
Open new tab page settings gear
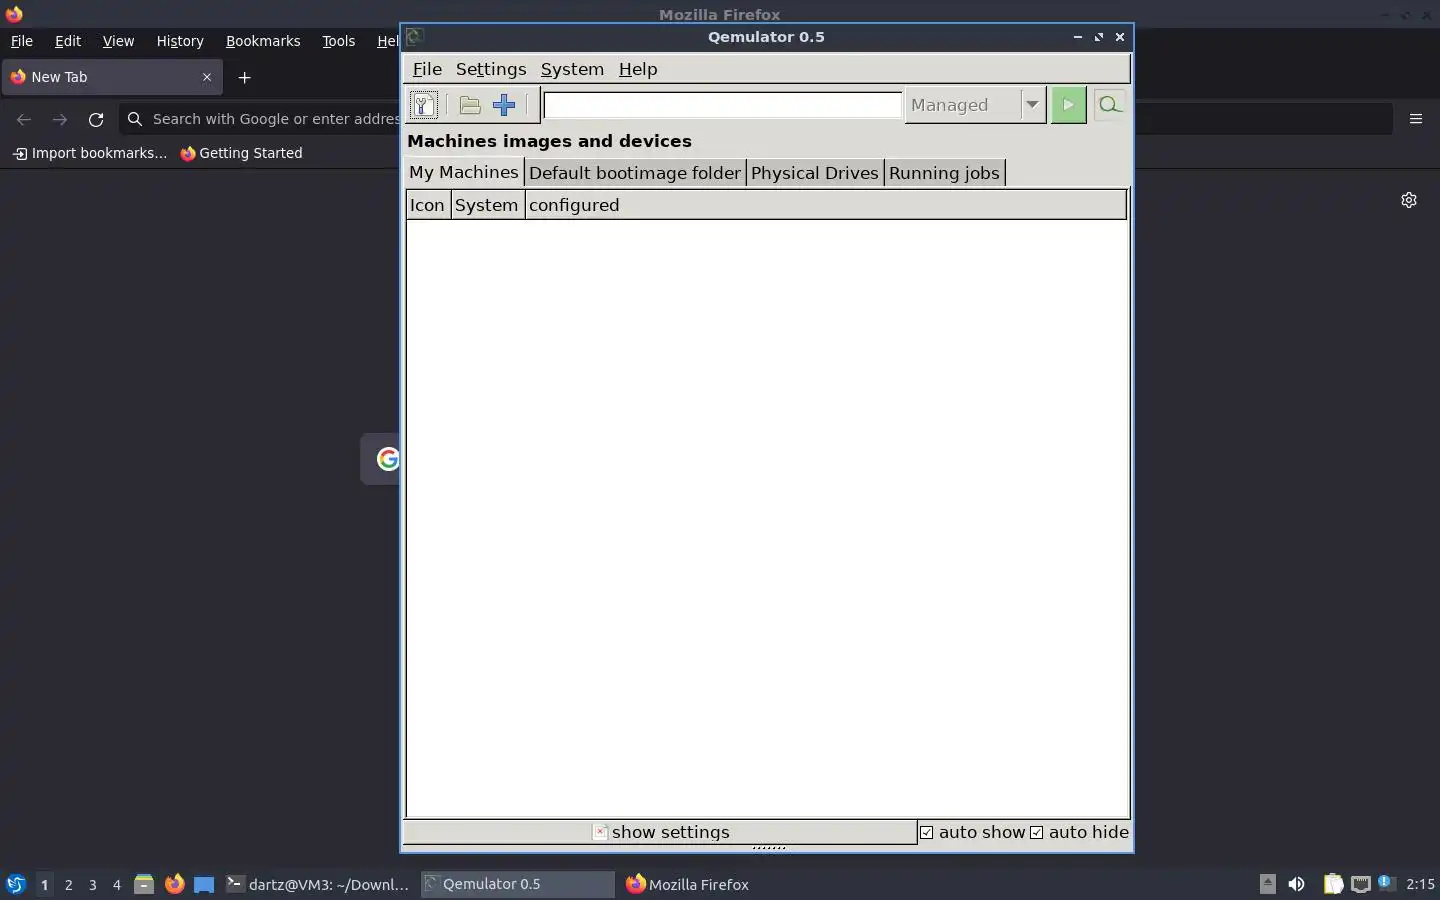click(1409, 200)
